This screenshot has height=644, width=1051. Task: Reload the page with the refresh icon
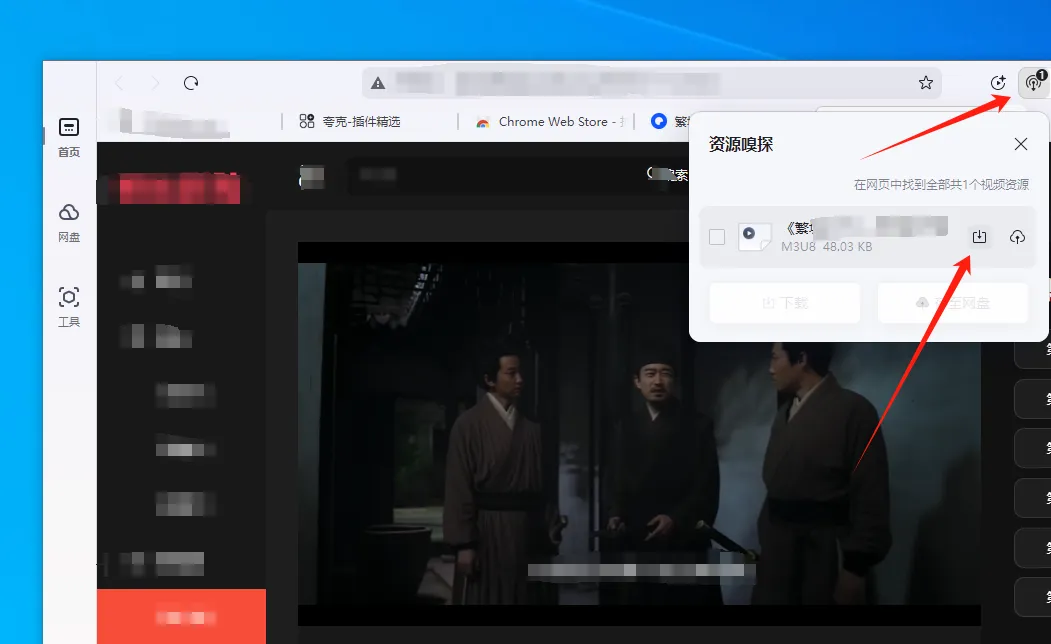[x=191, y=83]
